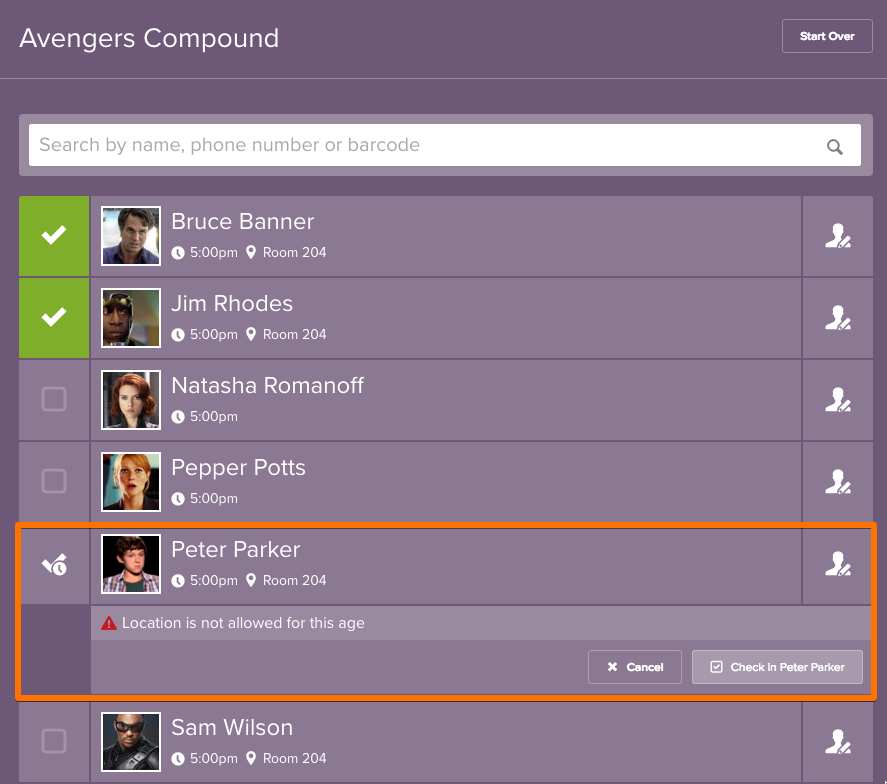Open edit person icon for Peter Parker

(837, 564)
